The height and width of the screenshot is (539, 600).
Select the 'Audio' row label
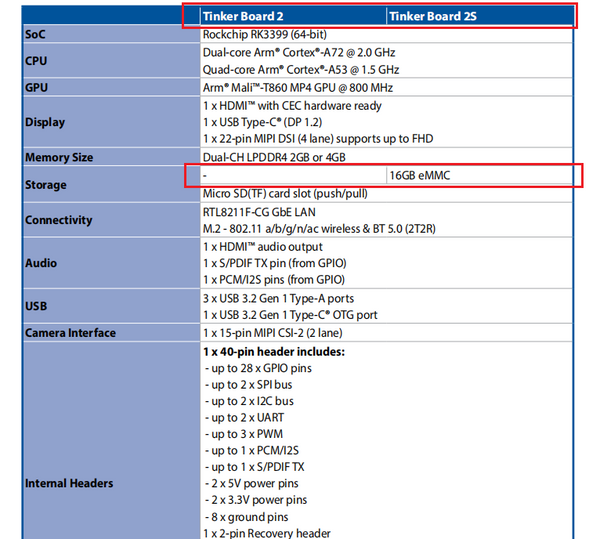click(41, 263)
